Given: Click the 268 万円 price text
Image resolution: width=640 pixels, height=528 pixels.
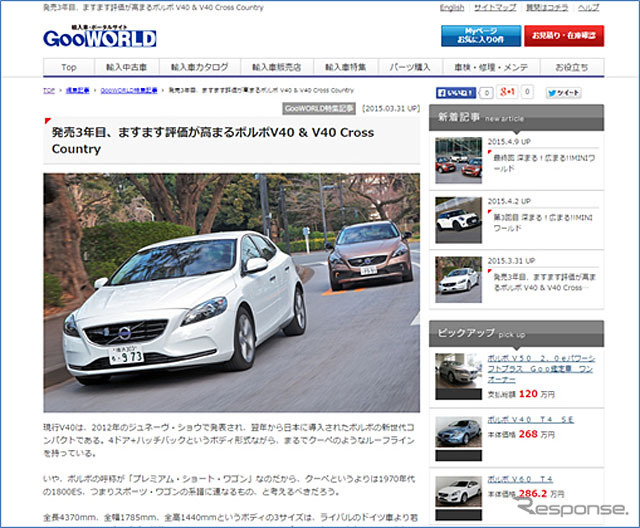Looking at the screenshot, I should tap(536, 434).
